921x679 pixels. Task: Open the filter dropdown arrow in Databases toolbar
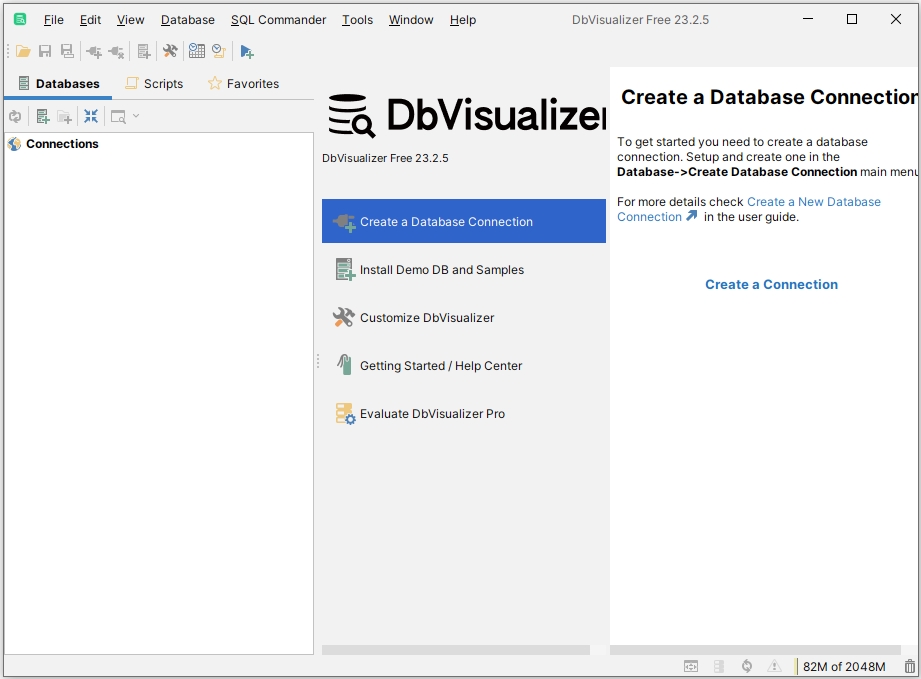click(x=136, y=116)
